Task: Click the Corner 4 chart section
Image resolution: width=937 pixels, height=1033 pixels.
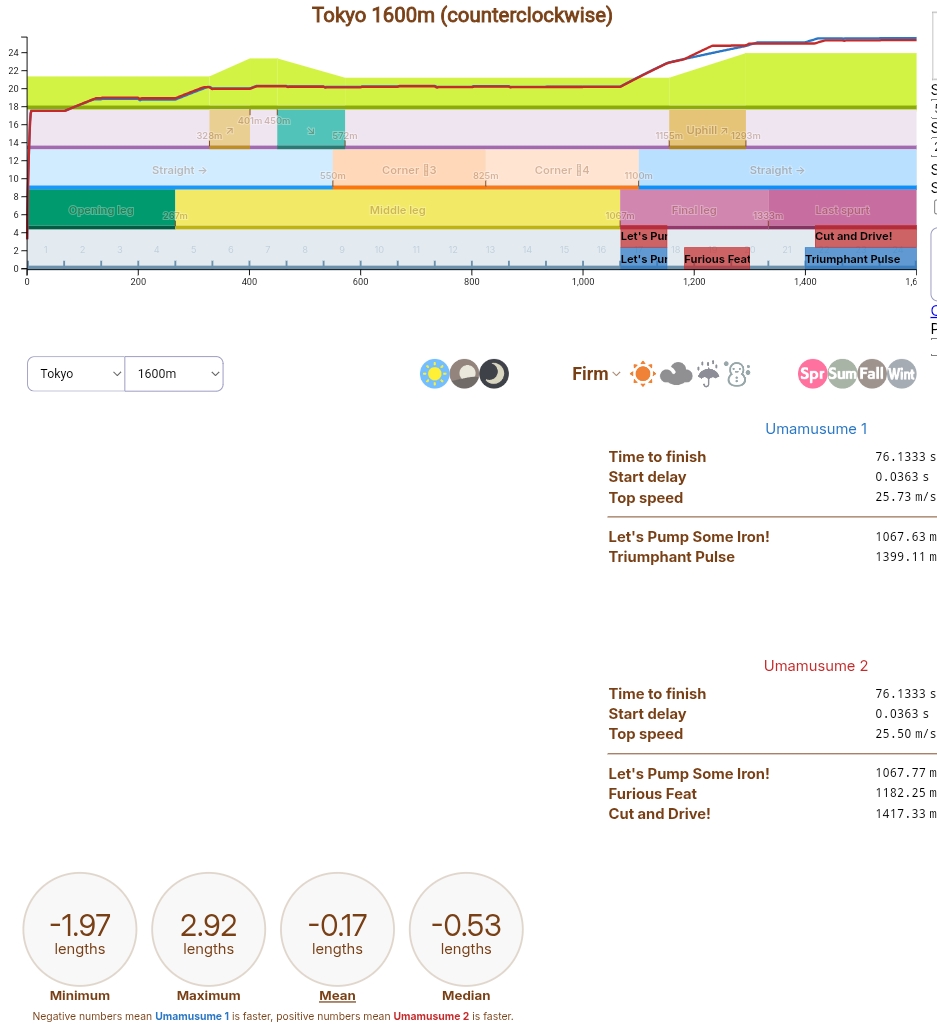Action: point(562,169)
